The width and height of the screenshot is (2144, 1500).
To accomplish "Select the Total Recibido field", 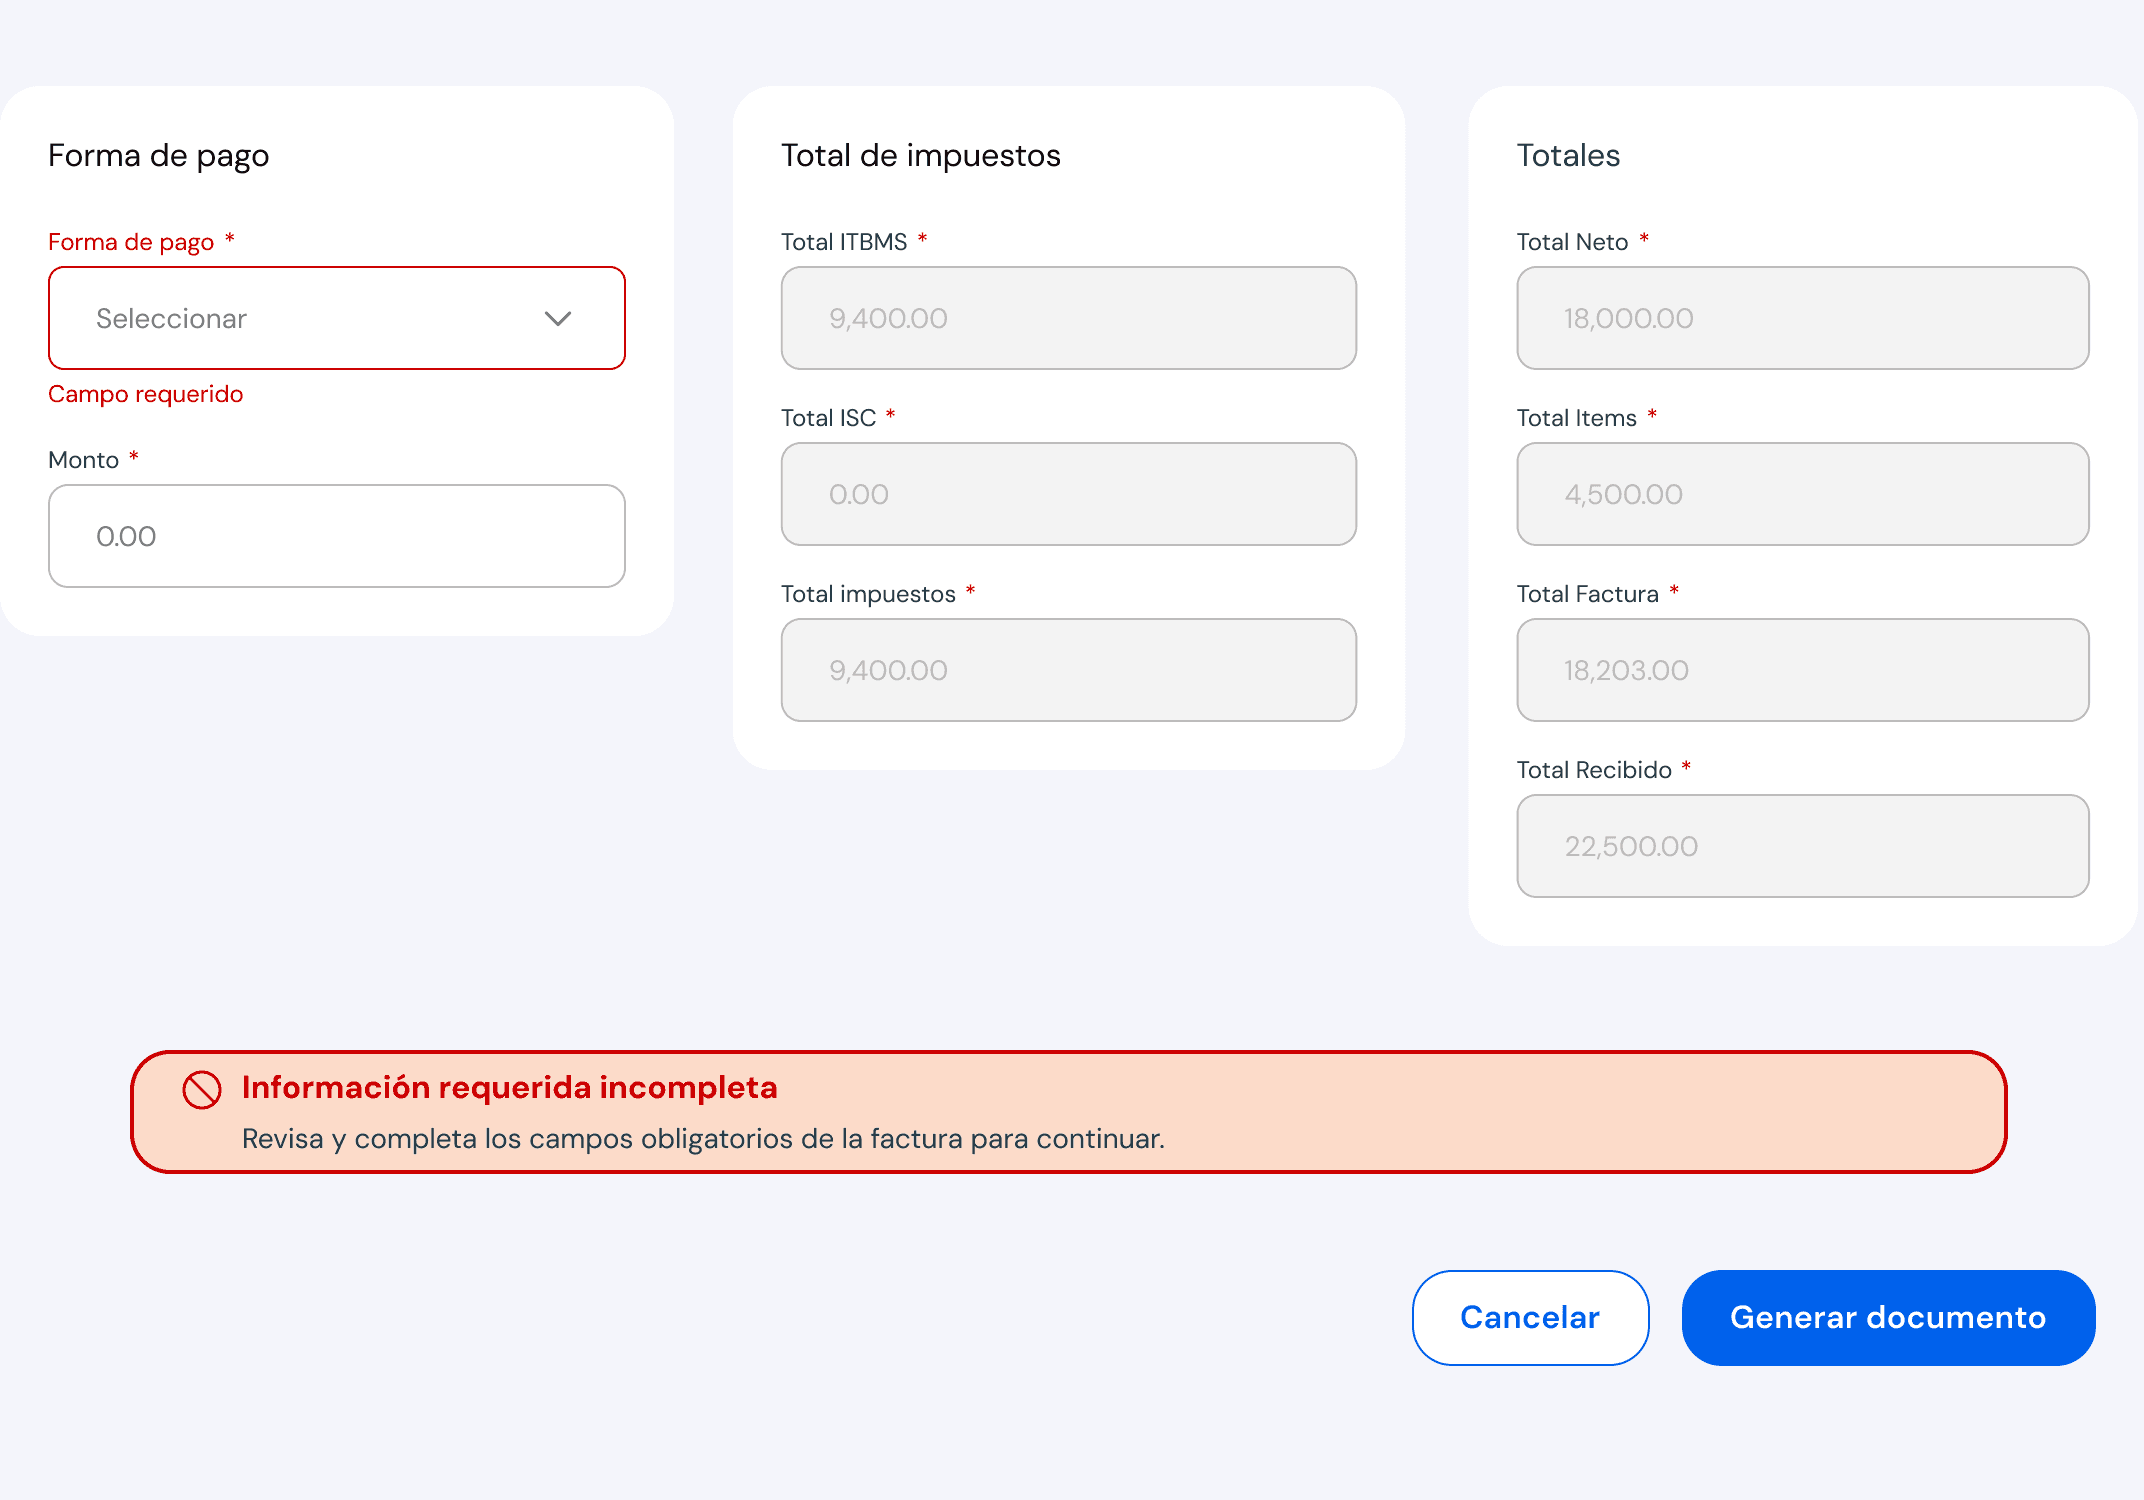I will tap(1802, 846).
